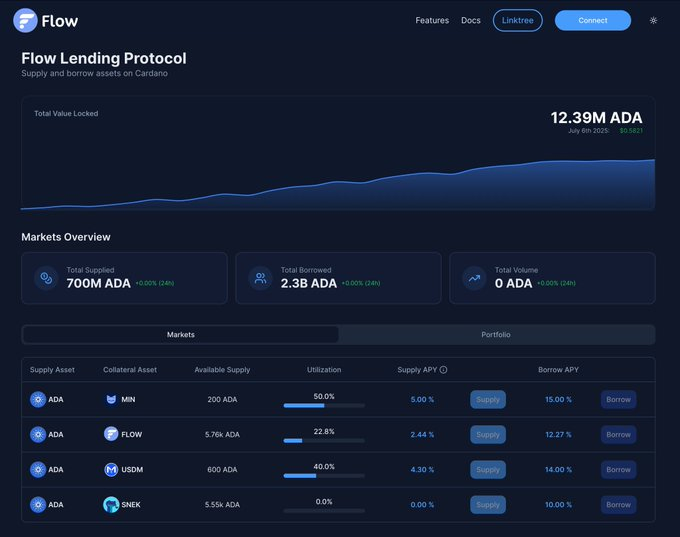680x537 pixels.
Task: Click the Available Supply column header
Action: [x=222, y=370]
